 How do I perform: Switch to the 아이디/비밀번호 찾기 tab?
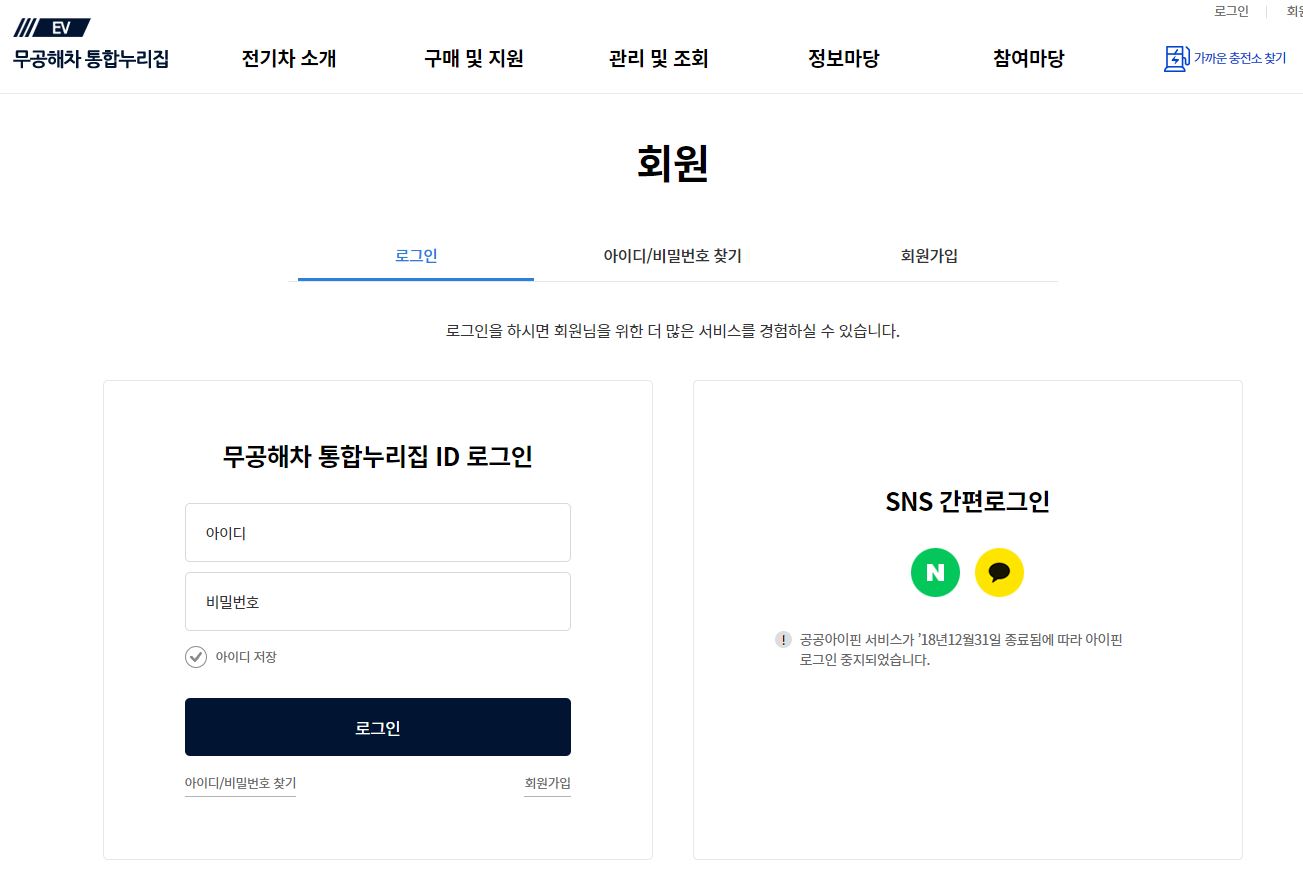point(671,256)
